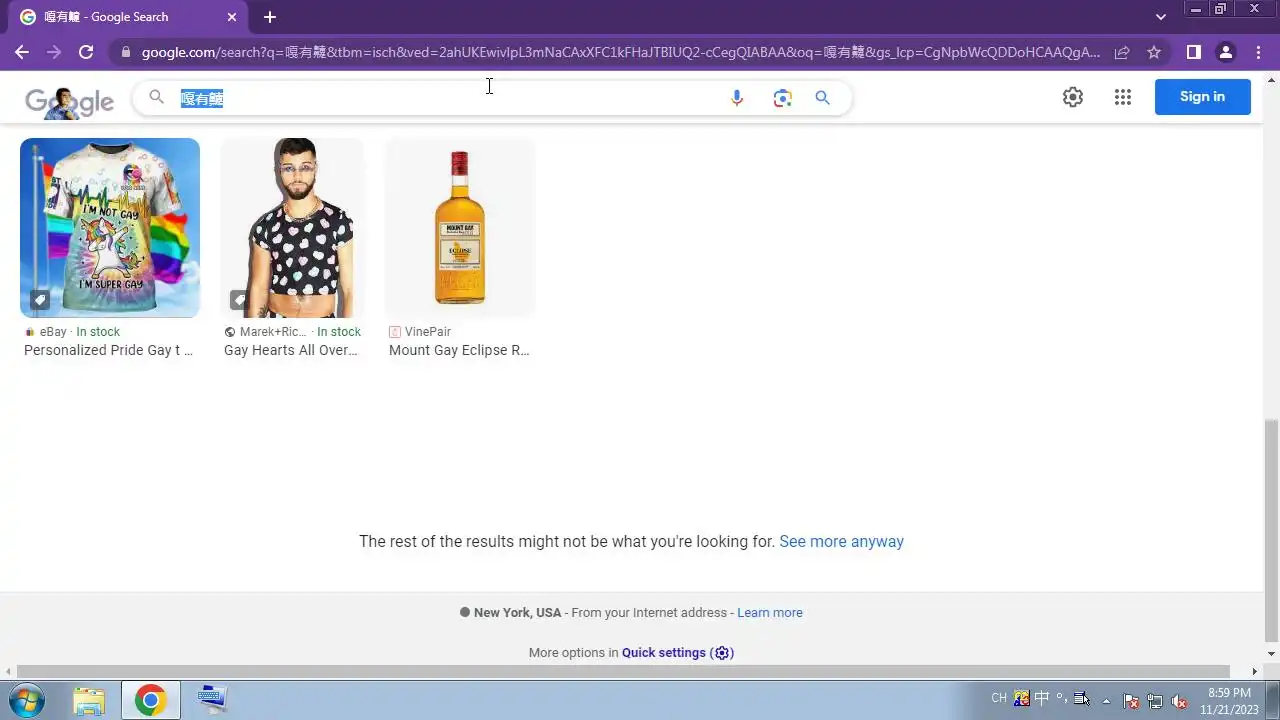The width and height of the screenshot is (1280, 720).
Task: Open Google quick settings gear
Action: coord(1073,97)
